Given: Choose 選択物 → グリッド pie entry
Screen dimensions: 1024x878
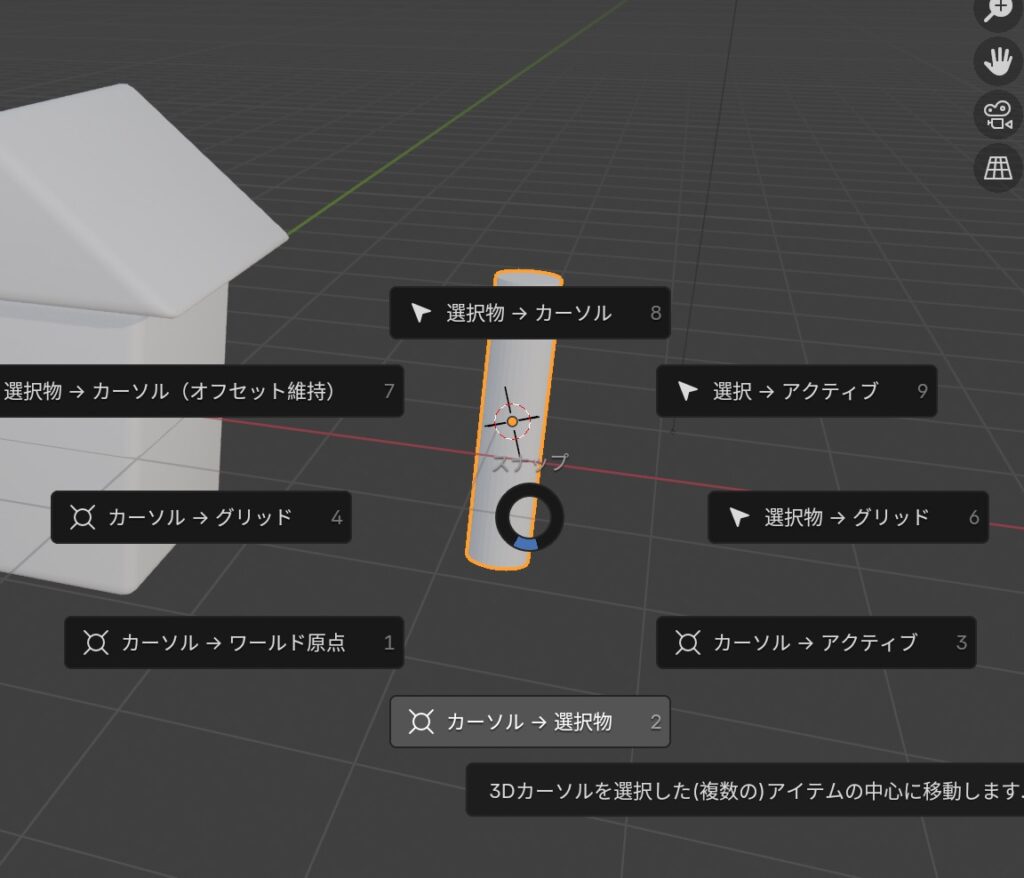Looking at the screenshot, I should [847, 517].
